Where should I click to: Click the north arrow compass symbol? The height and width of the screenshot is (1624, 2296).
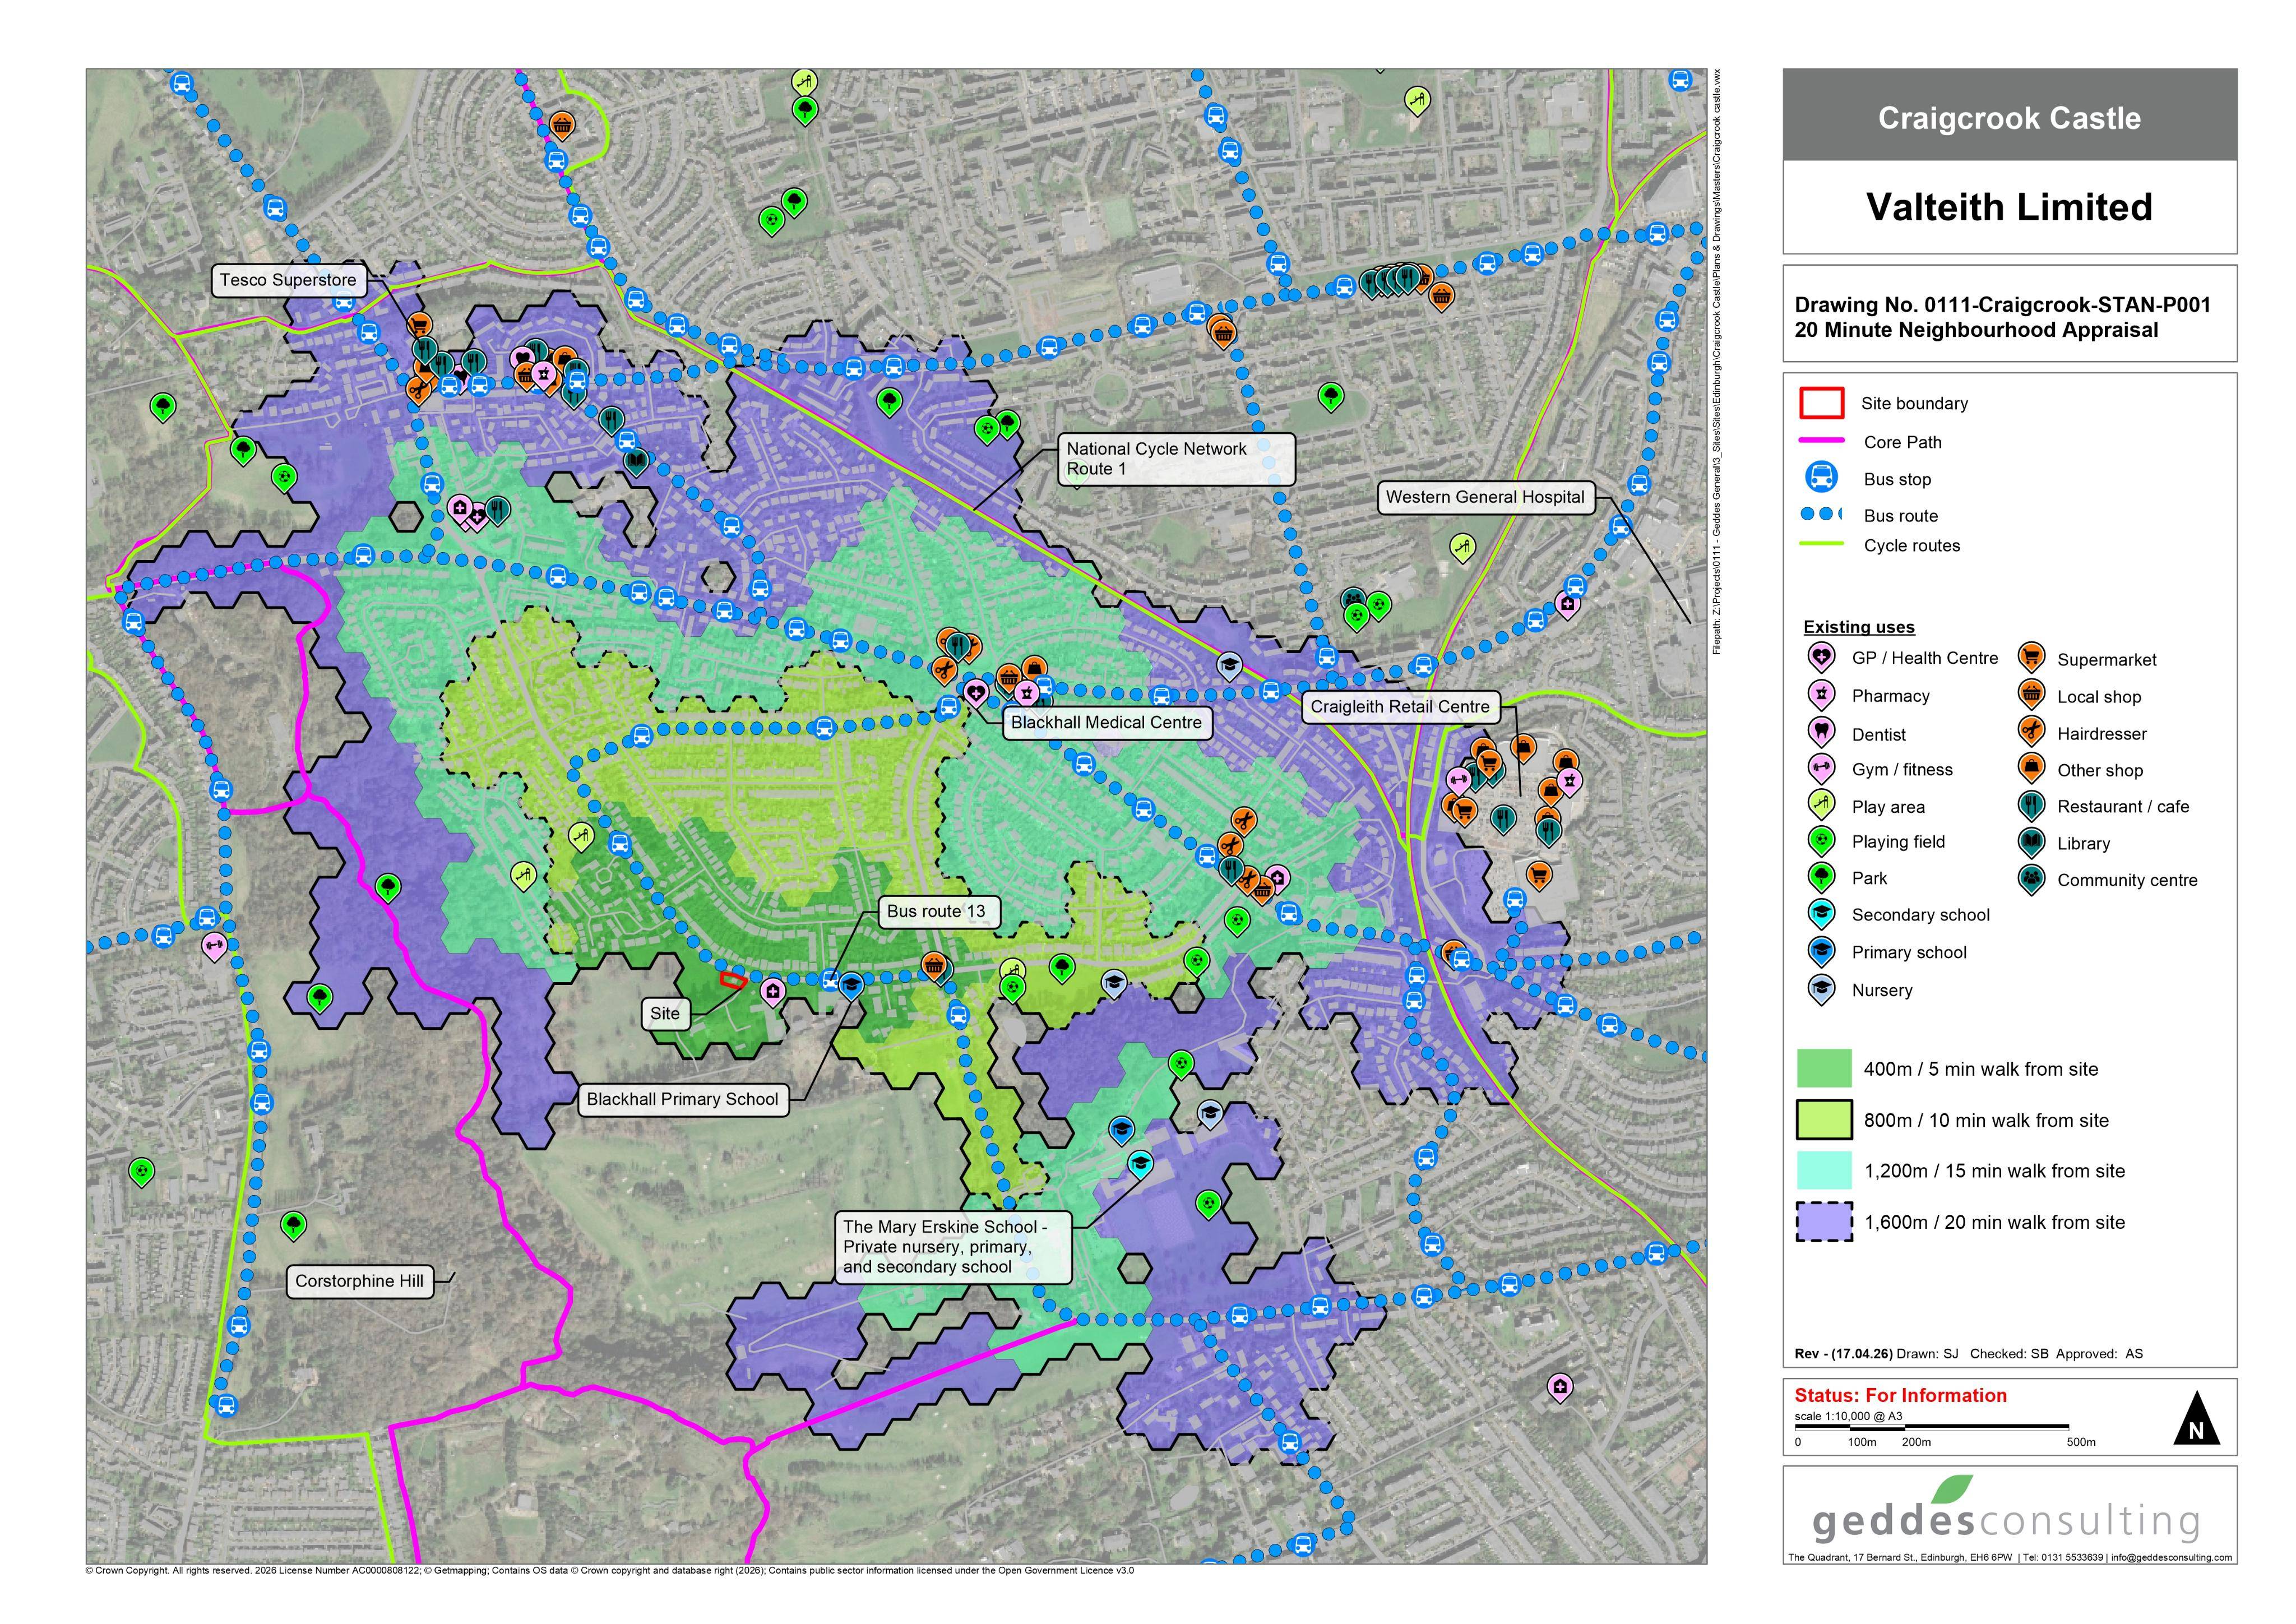(x=2196, y=1419)
